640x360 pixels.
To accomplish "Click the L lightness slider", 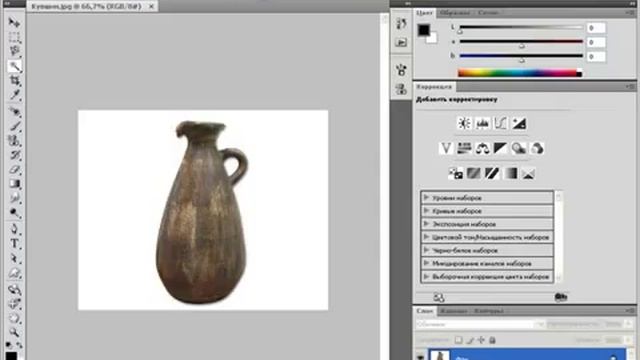I will coord(521,28).
